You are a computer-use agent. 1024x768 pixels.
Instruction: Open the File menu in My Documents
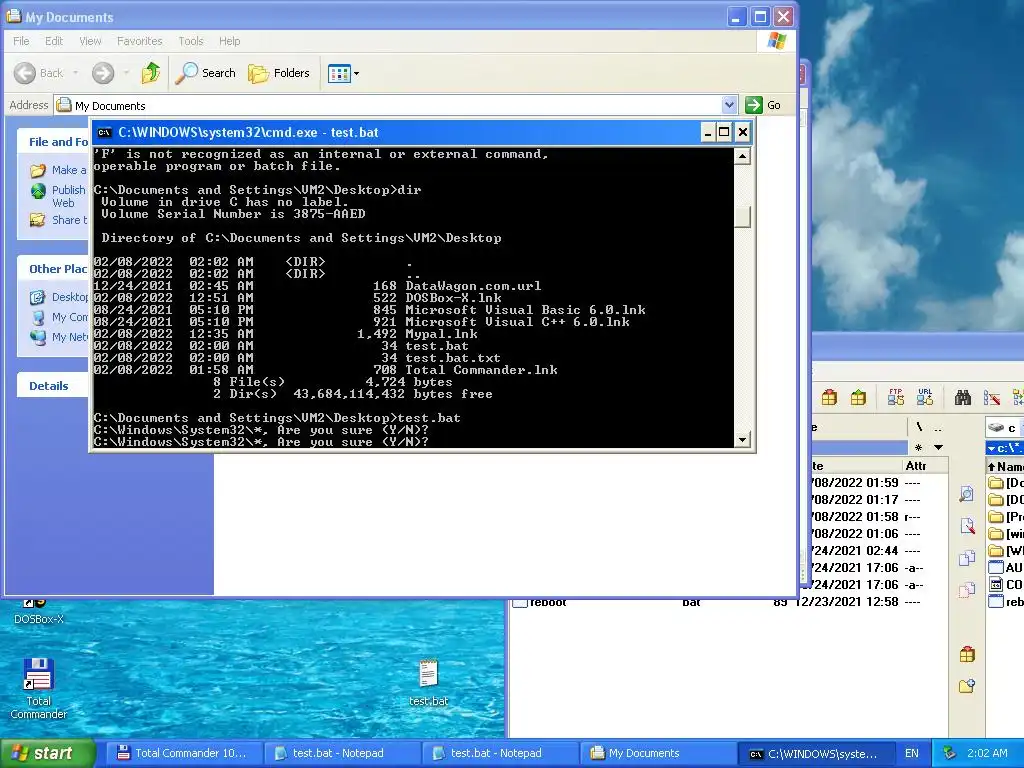21,41
